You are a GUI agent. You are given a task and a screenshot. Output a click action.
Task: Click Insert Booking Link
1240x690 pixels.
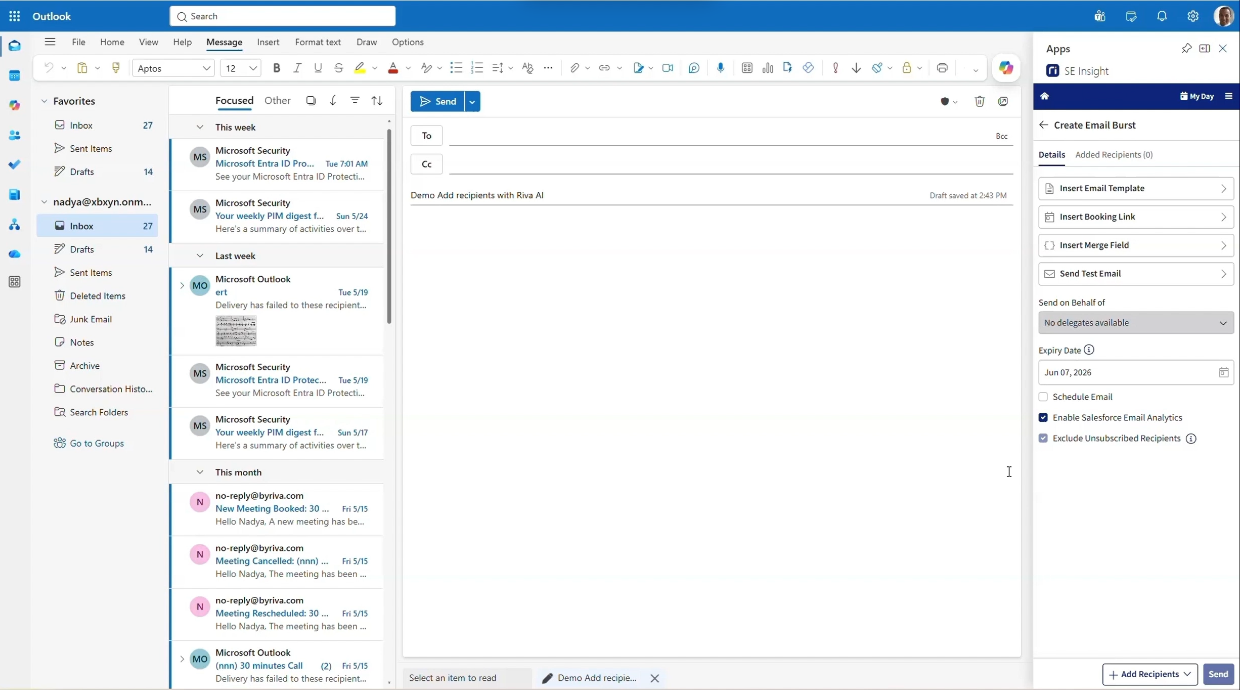click(x=1136, y=217)
